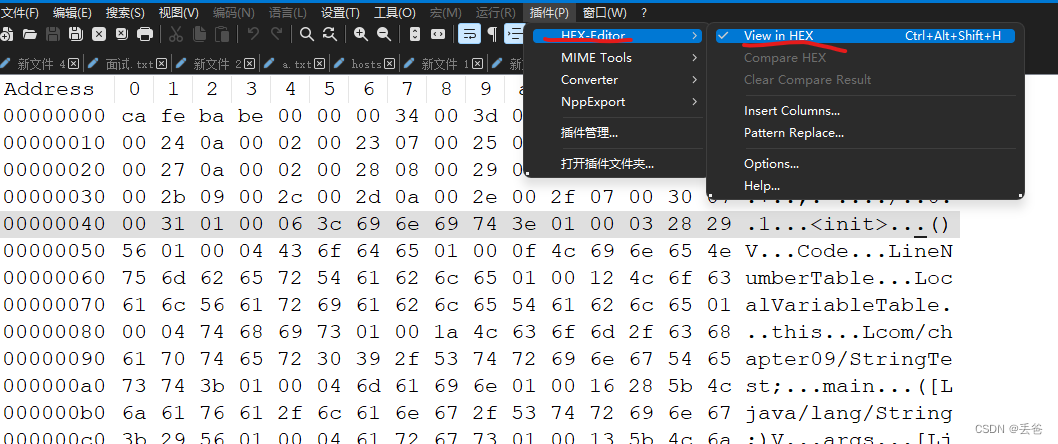Click the greyed-out Save toolbar icon
Image resolution: width=1058 pixels, height=444 pixels.
(53, 34)
